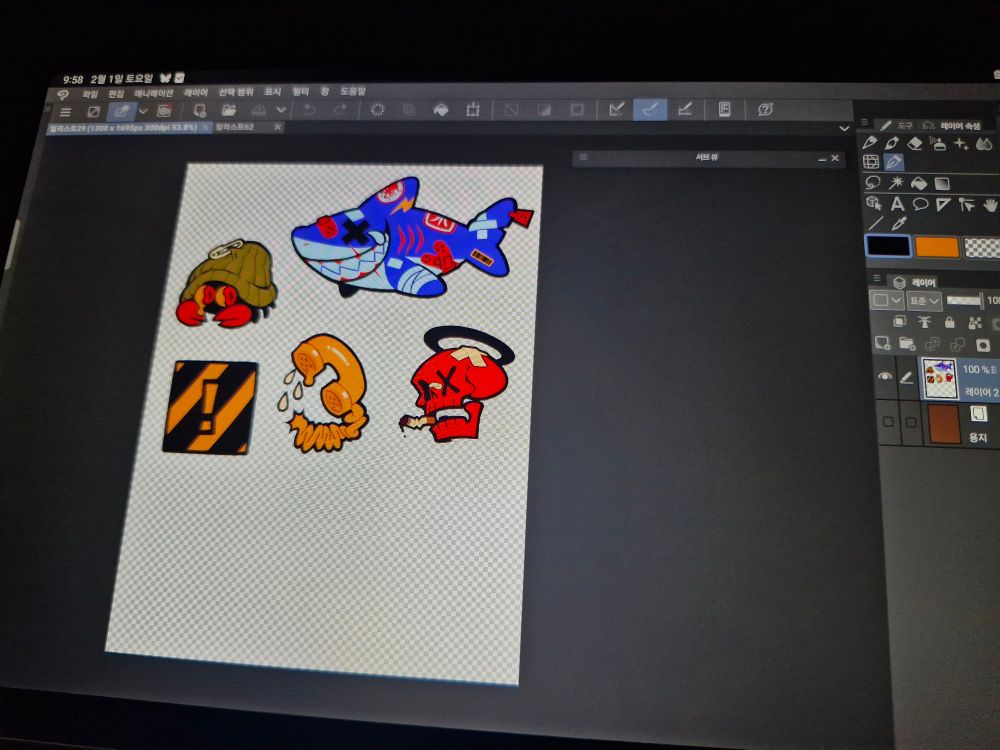Open the support question-mark icon
The width and height of the screenshot is (1000, 750).
[765, 110]
